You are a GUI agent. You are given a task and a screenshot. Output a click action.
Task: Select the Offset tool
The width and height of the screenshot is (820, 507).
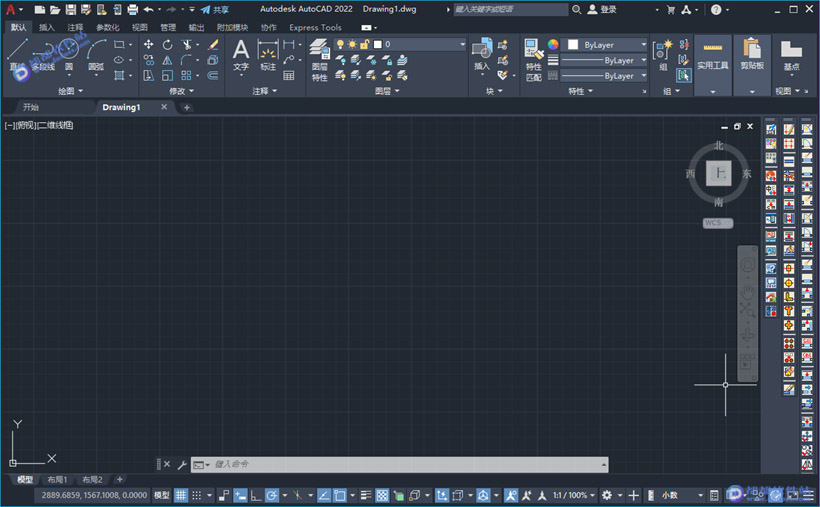[213, 76]
